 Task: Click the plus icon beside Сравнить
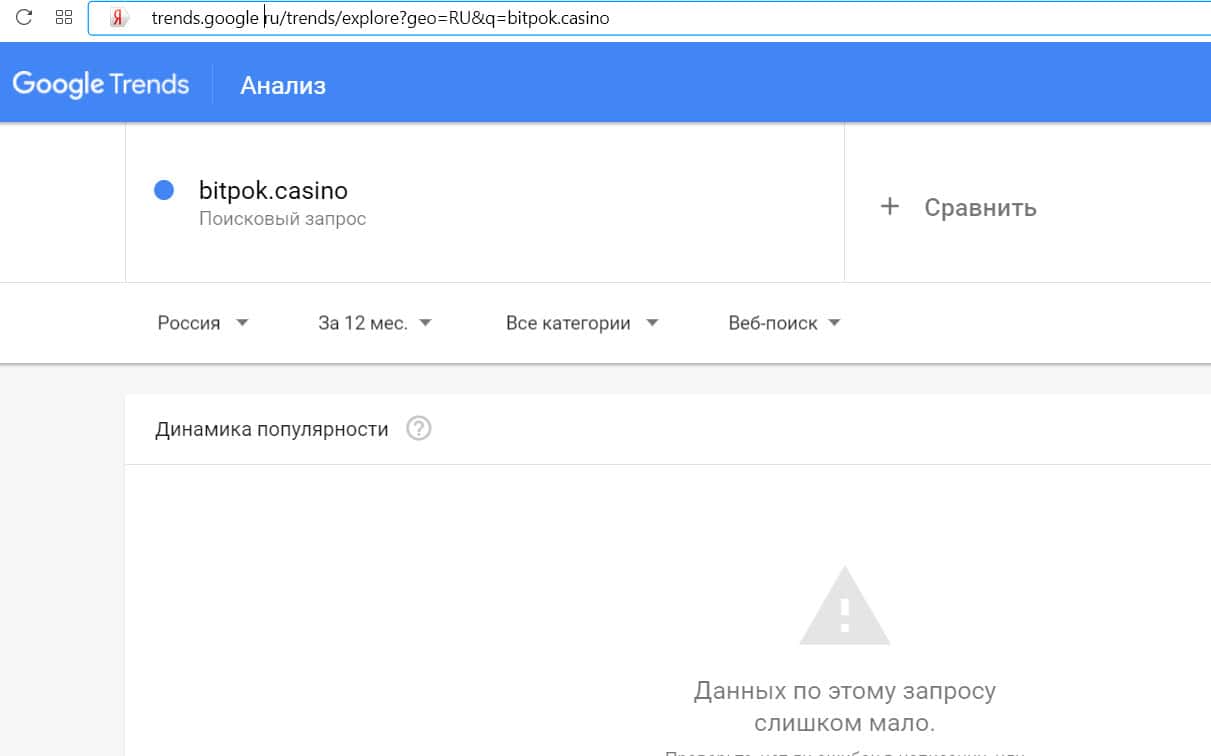tap(889, 207)
